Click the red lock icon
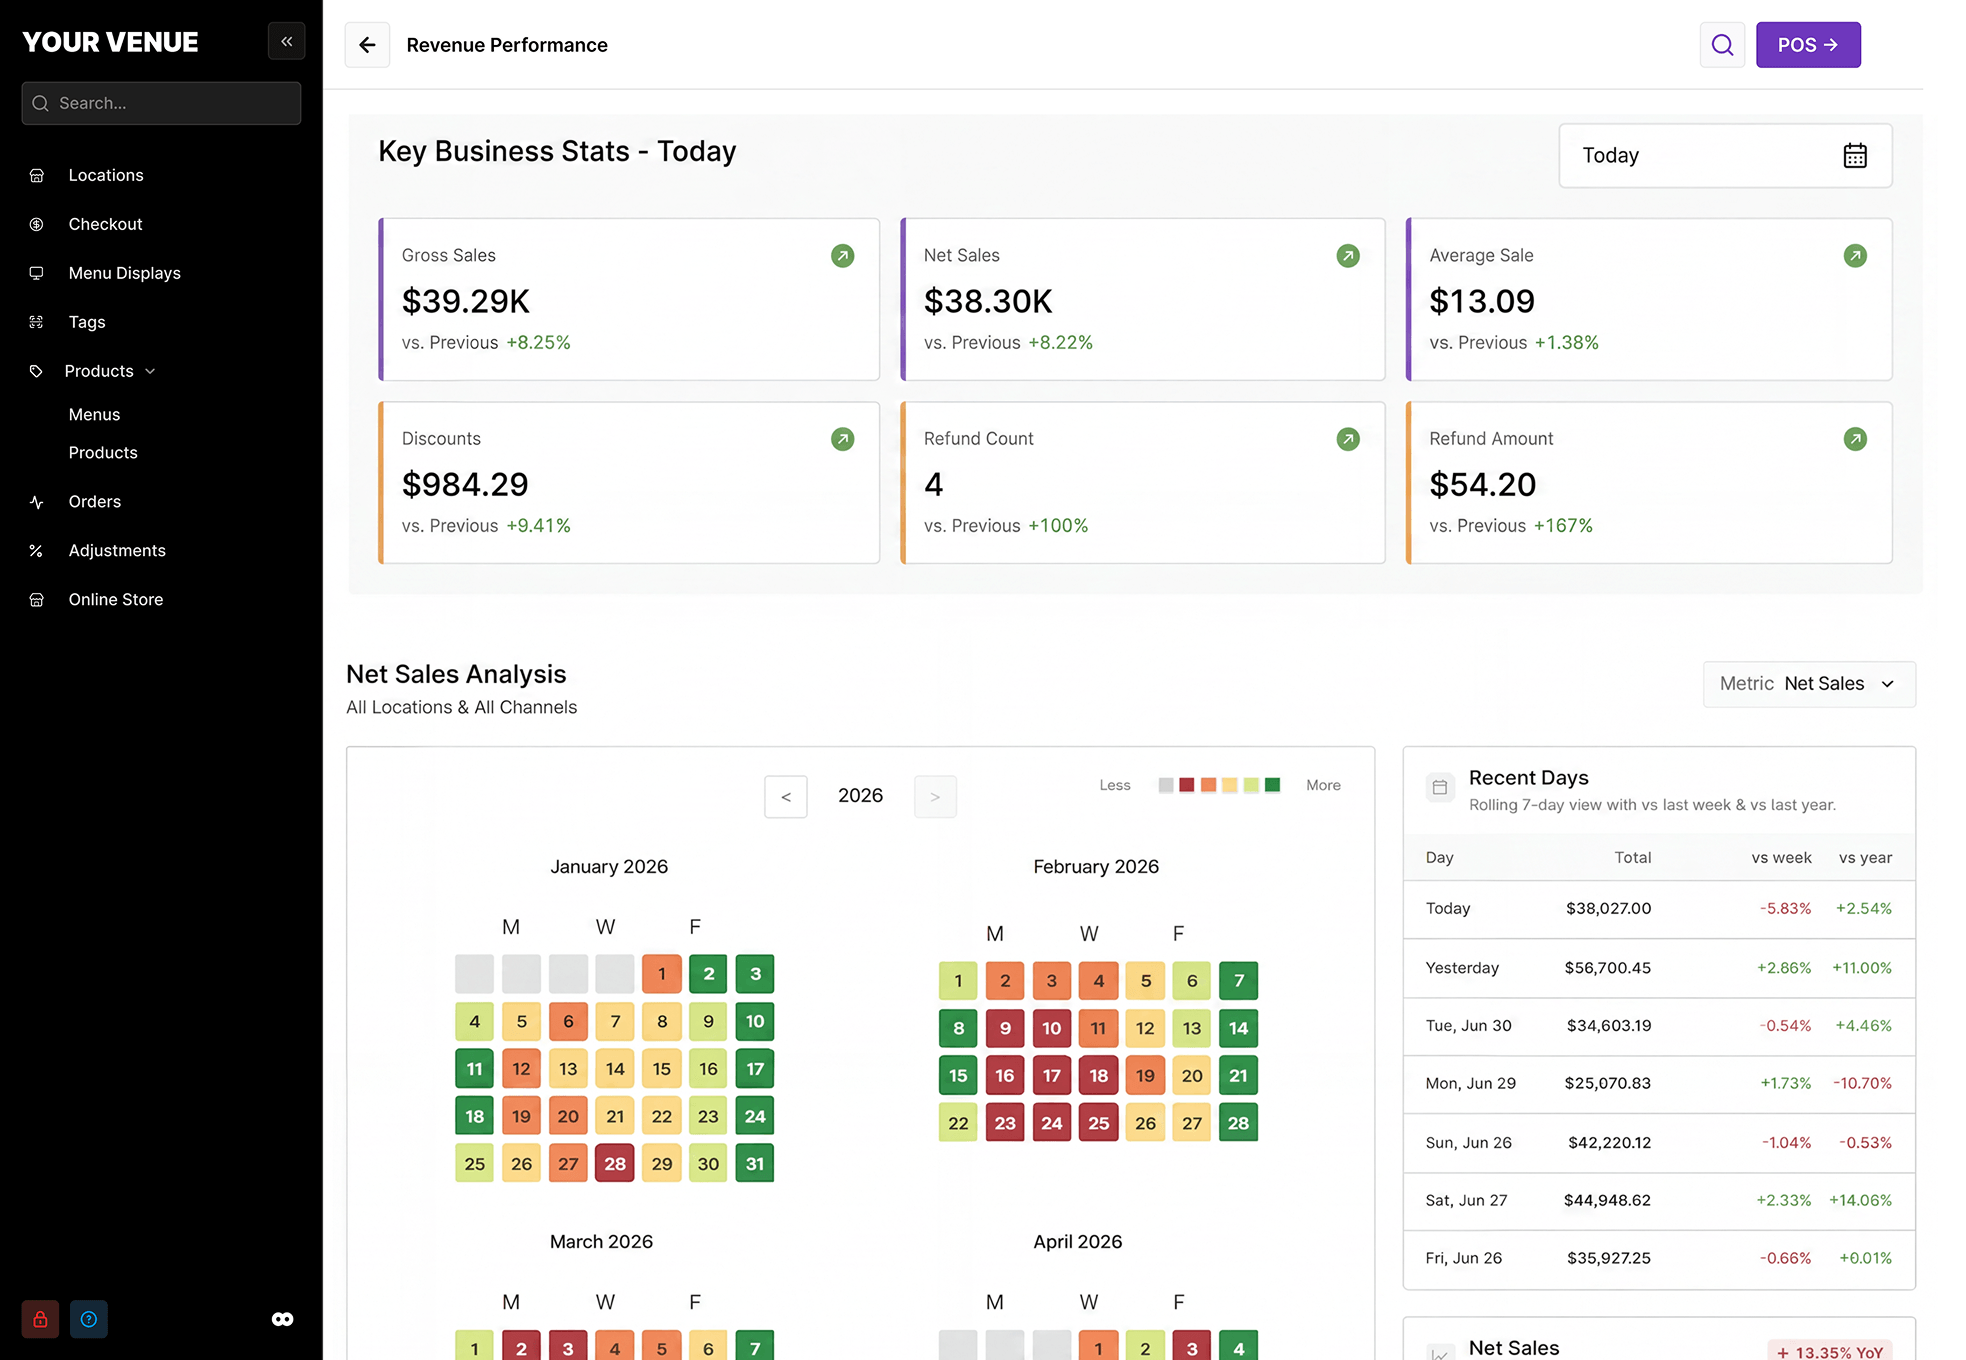This screenshot has height=1360, width=1966. [40, 1319]
